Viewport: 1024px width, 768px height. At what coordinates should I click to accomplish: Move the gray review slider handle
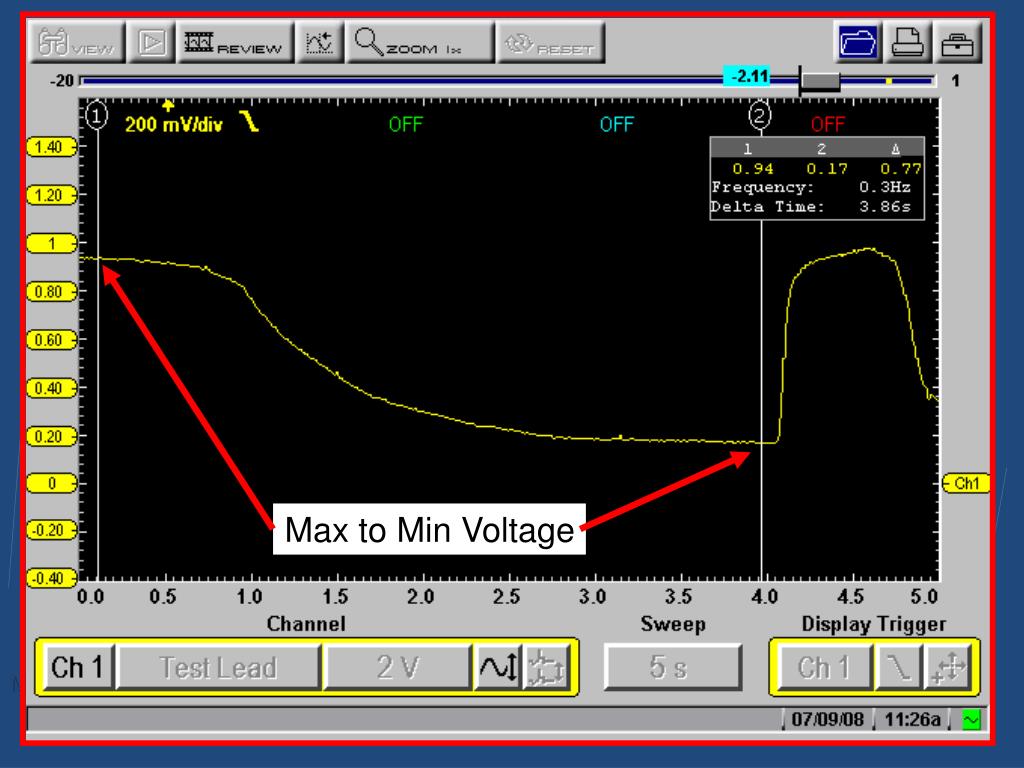[x=820, y=81]
